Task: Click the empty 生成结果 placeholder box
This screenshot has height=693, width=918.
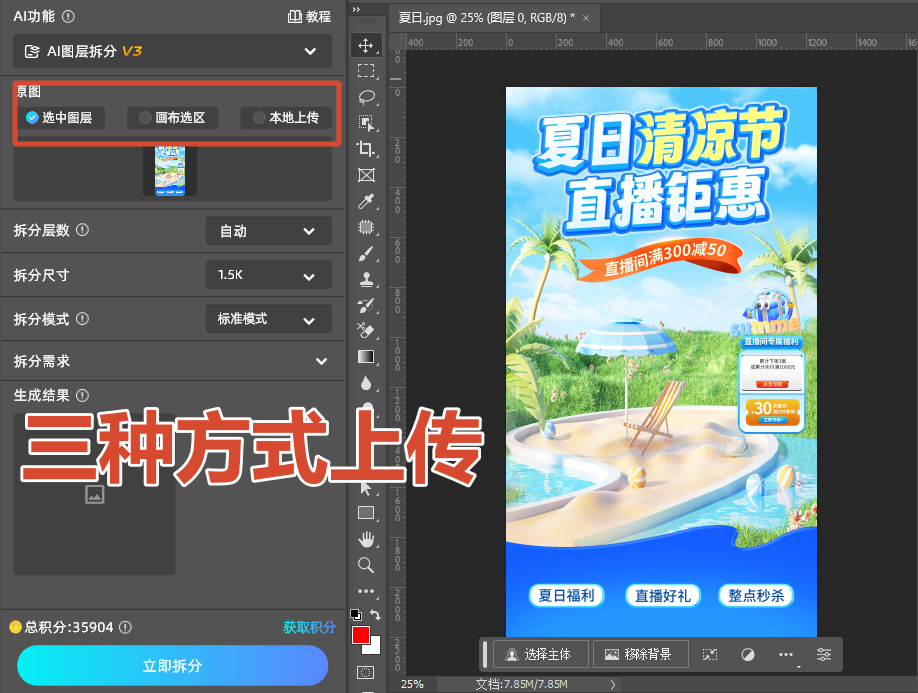Action: [94, 494]
